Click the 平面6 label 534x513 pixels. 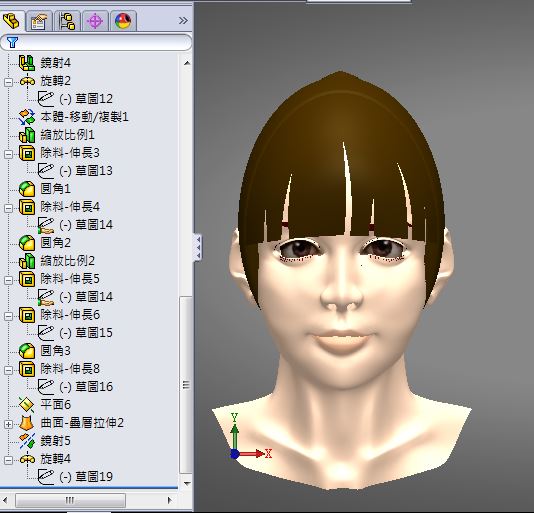click(x=56, y=405)
